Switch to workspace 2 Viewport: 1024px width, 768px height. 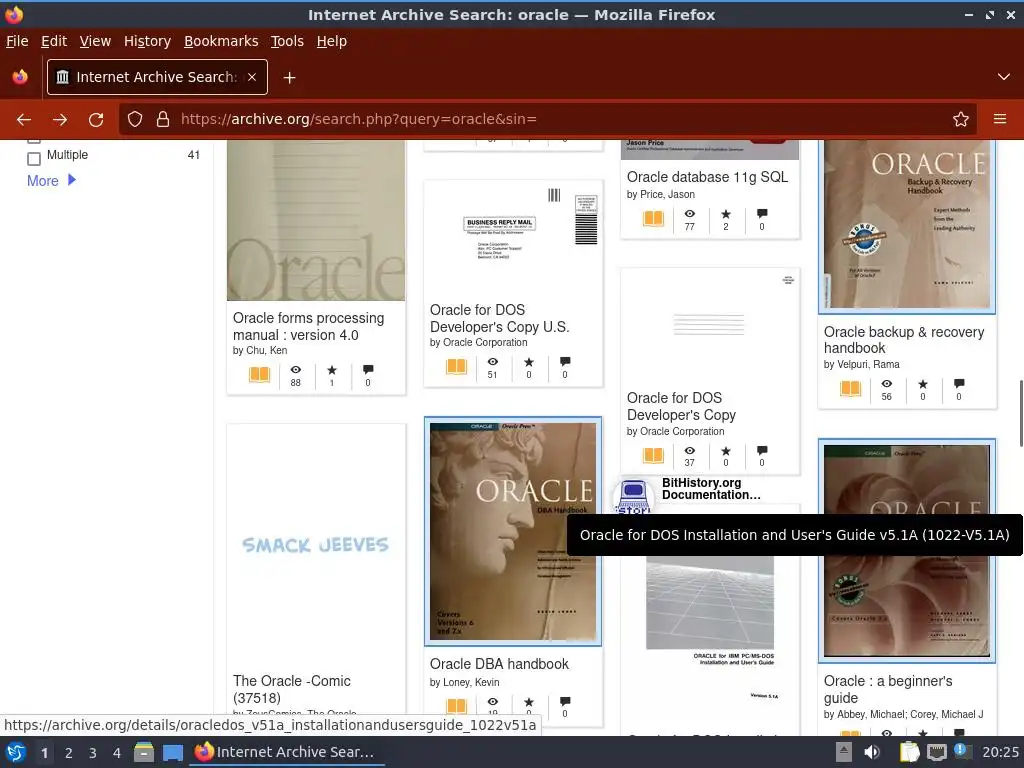69,752
